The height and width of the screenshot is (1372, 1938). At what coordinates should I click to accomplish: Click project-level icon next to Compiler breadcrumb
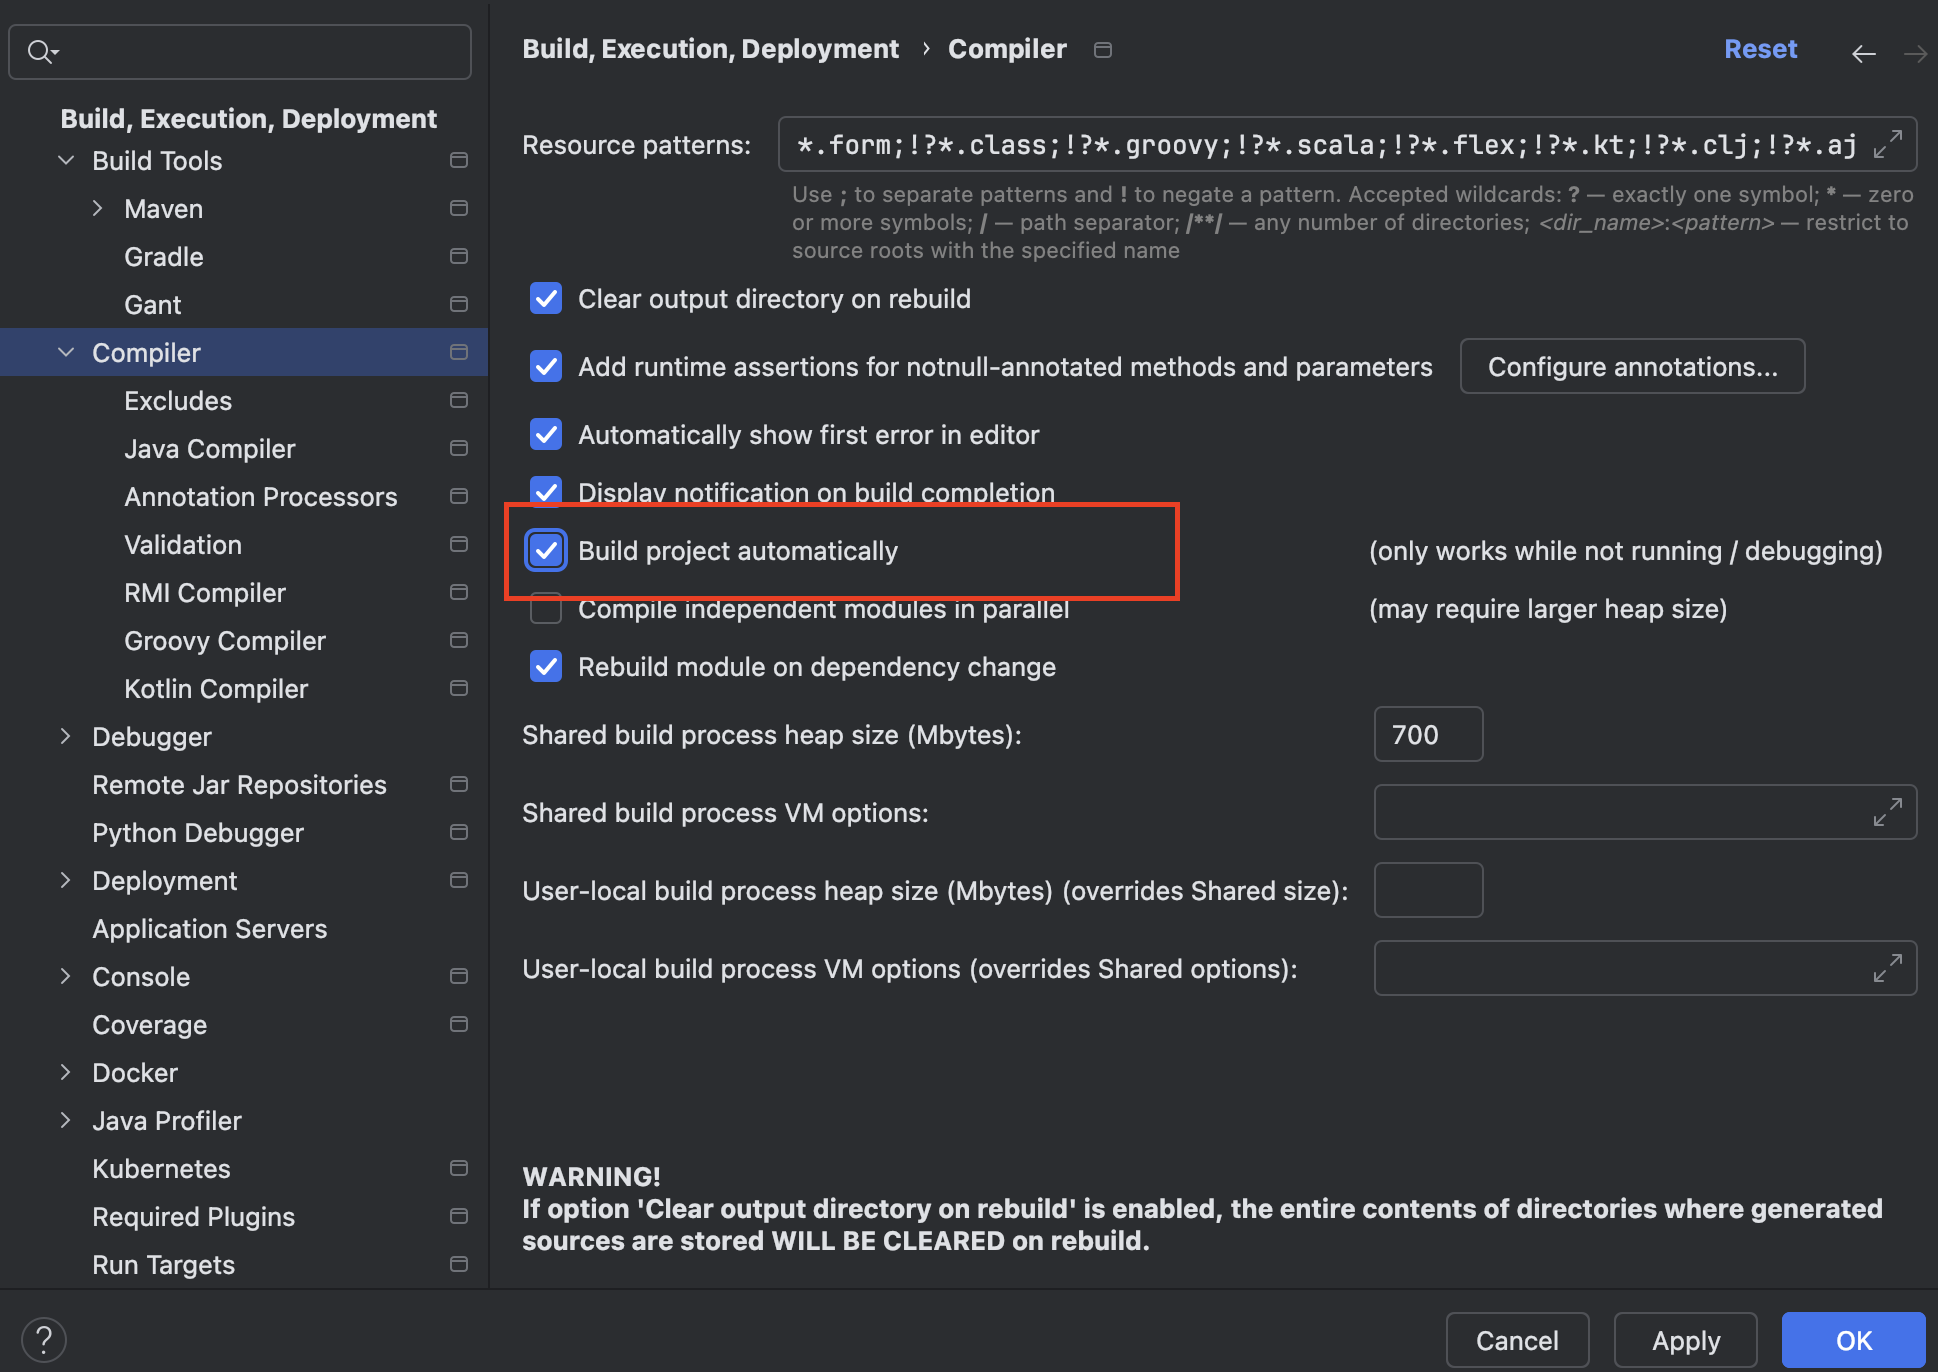(1103, 50)
